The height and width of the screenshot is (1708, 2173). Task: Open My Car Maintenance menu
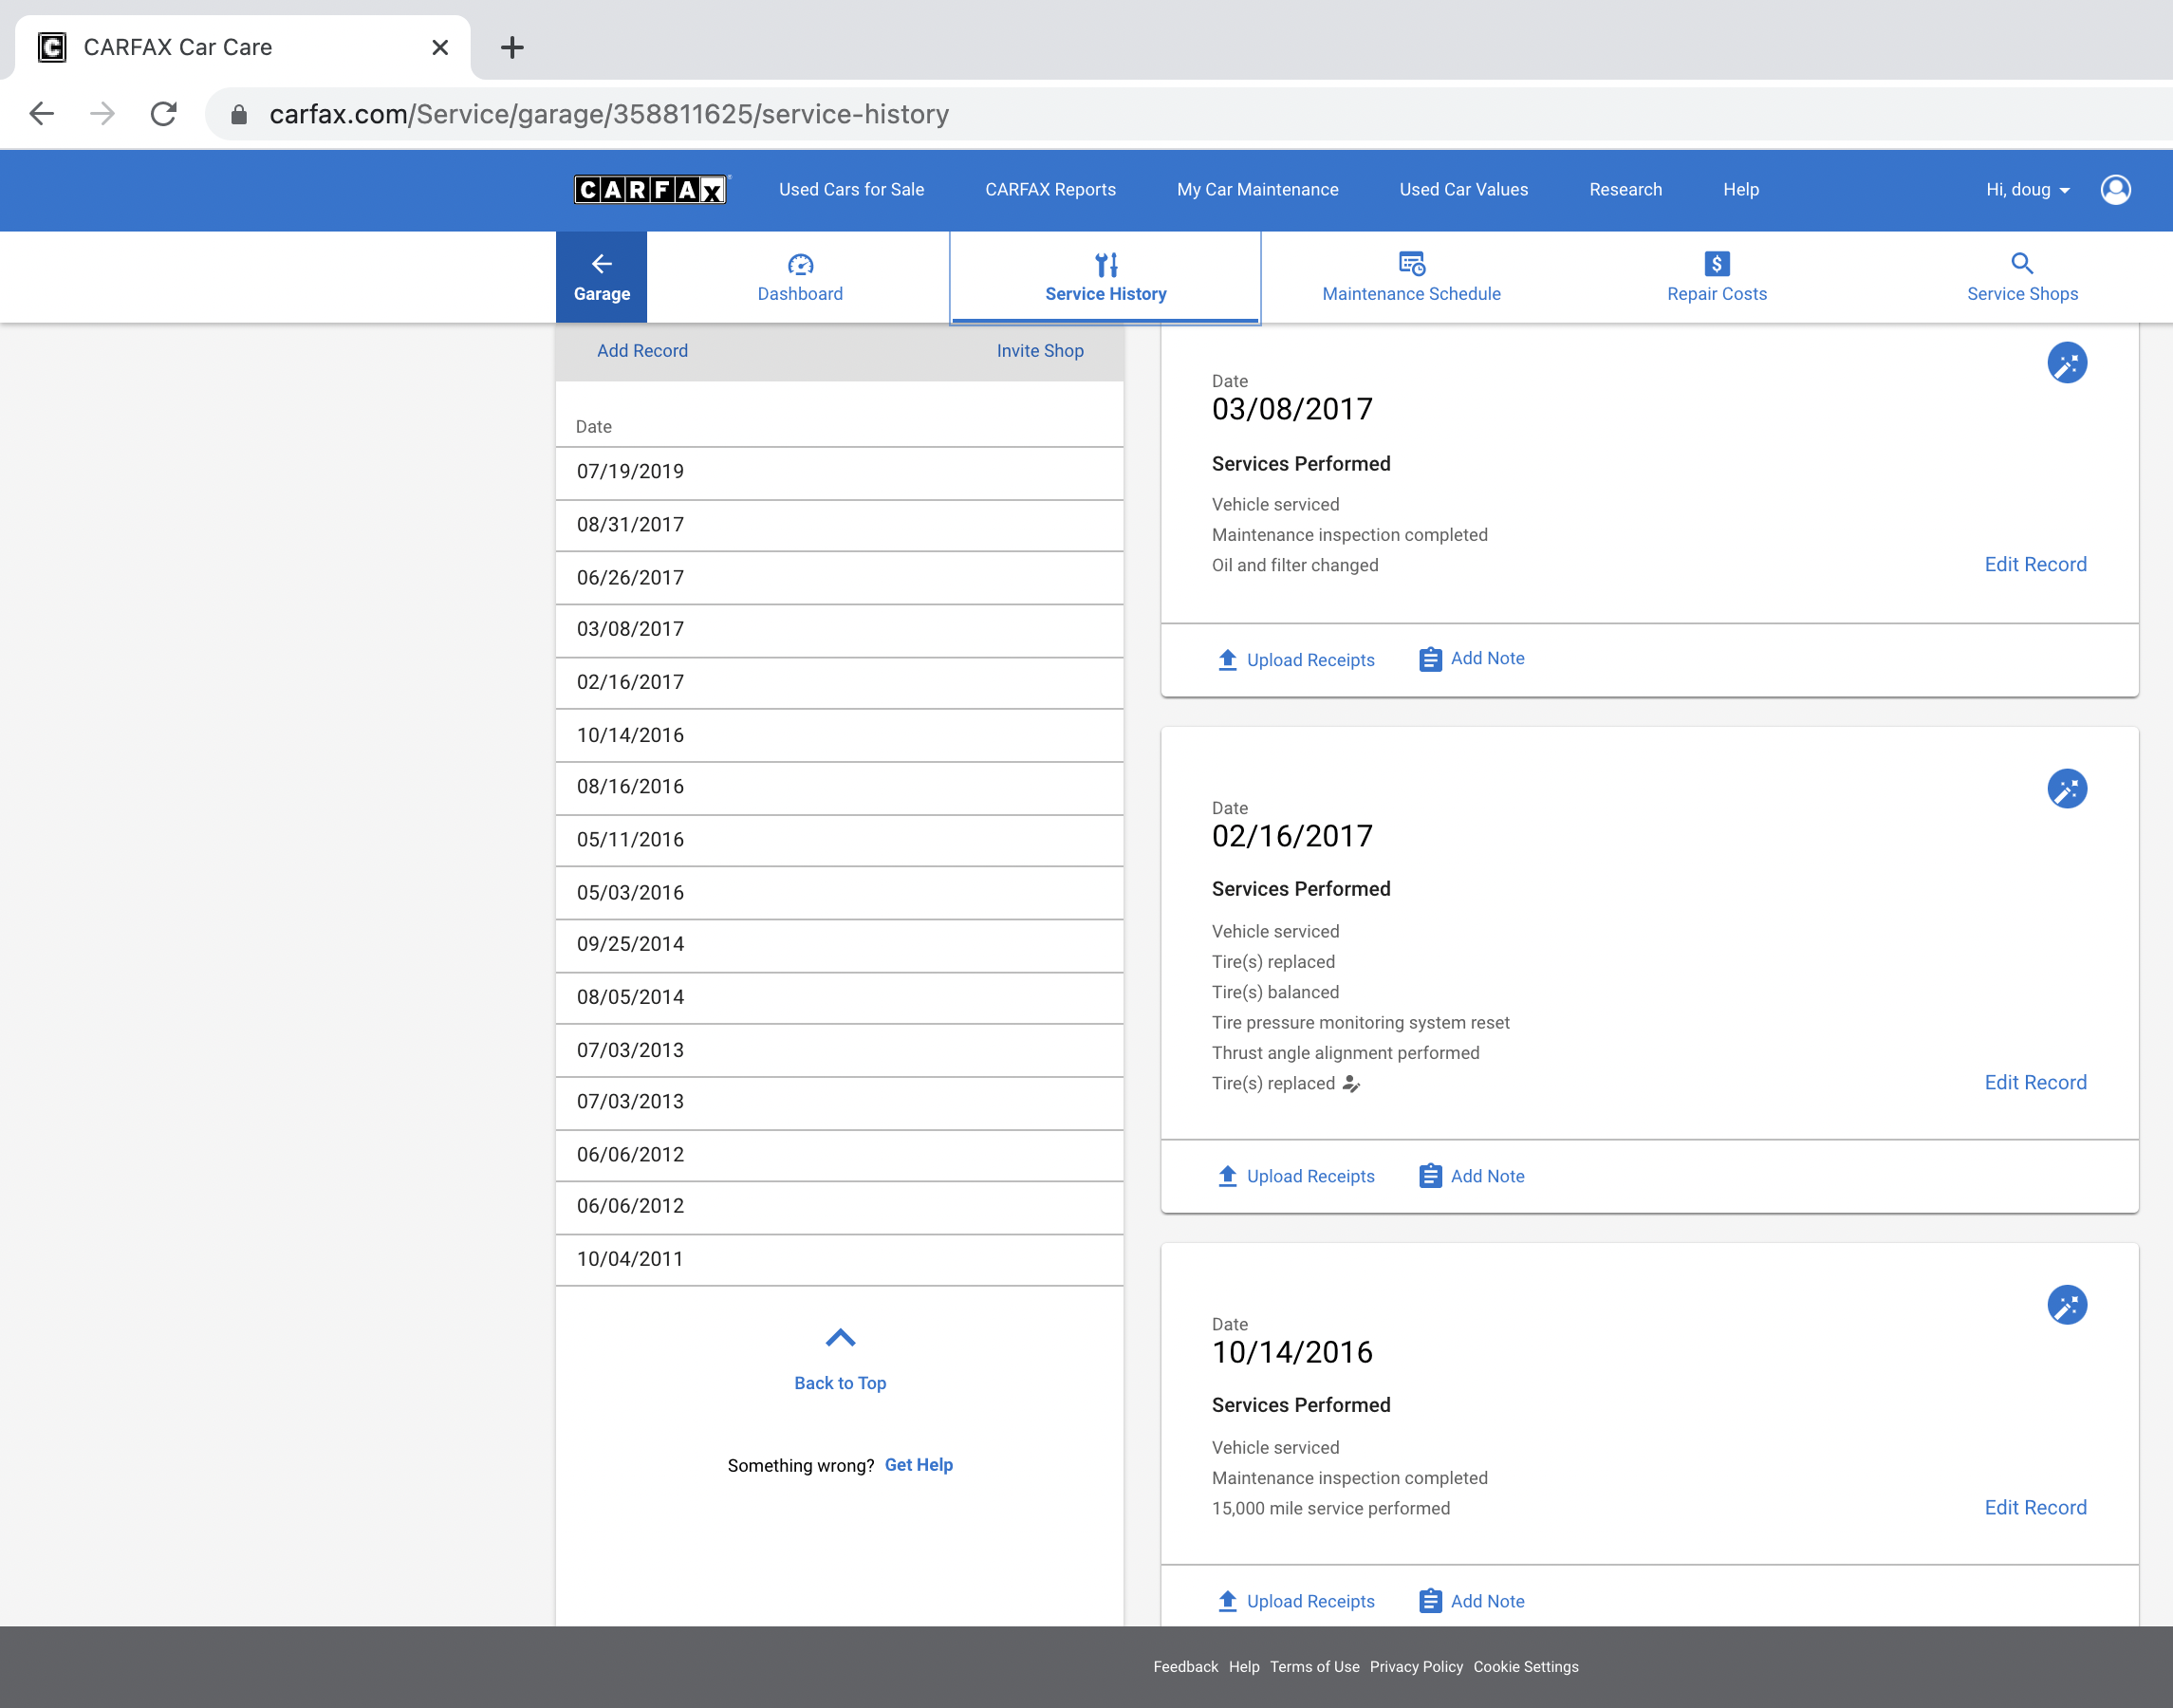1257,189
